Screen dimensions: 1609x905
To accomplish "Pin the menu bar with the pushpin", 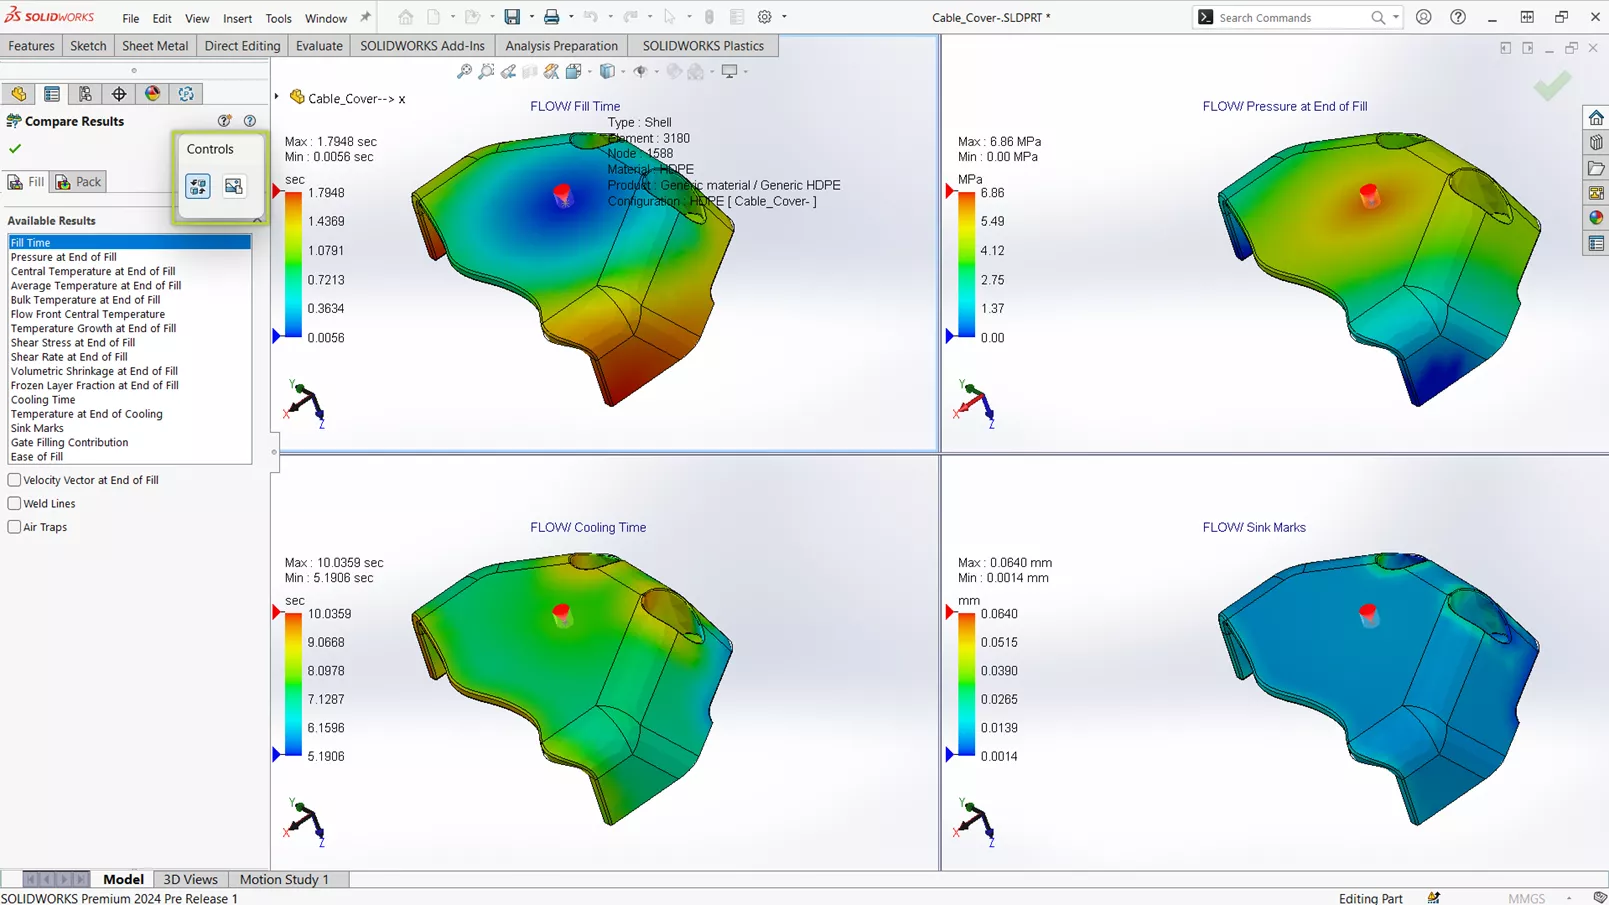I will (x=365, y=17).
